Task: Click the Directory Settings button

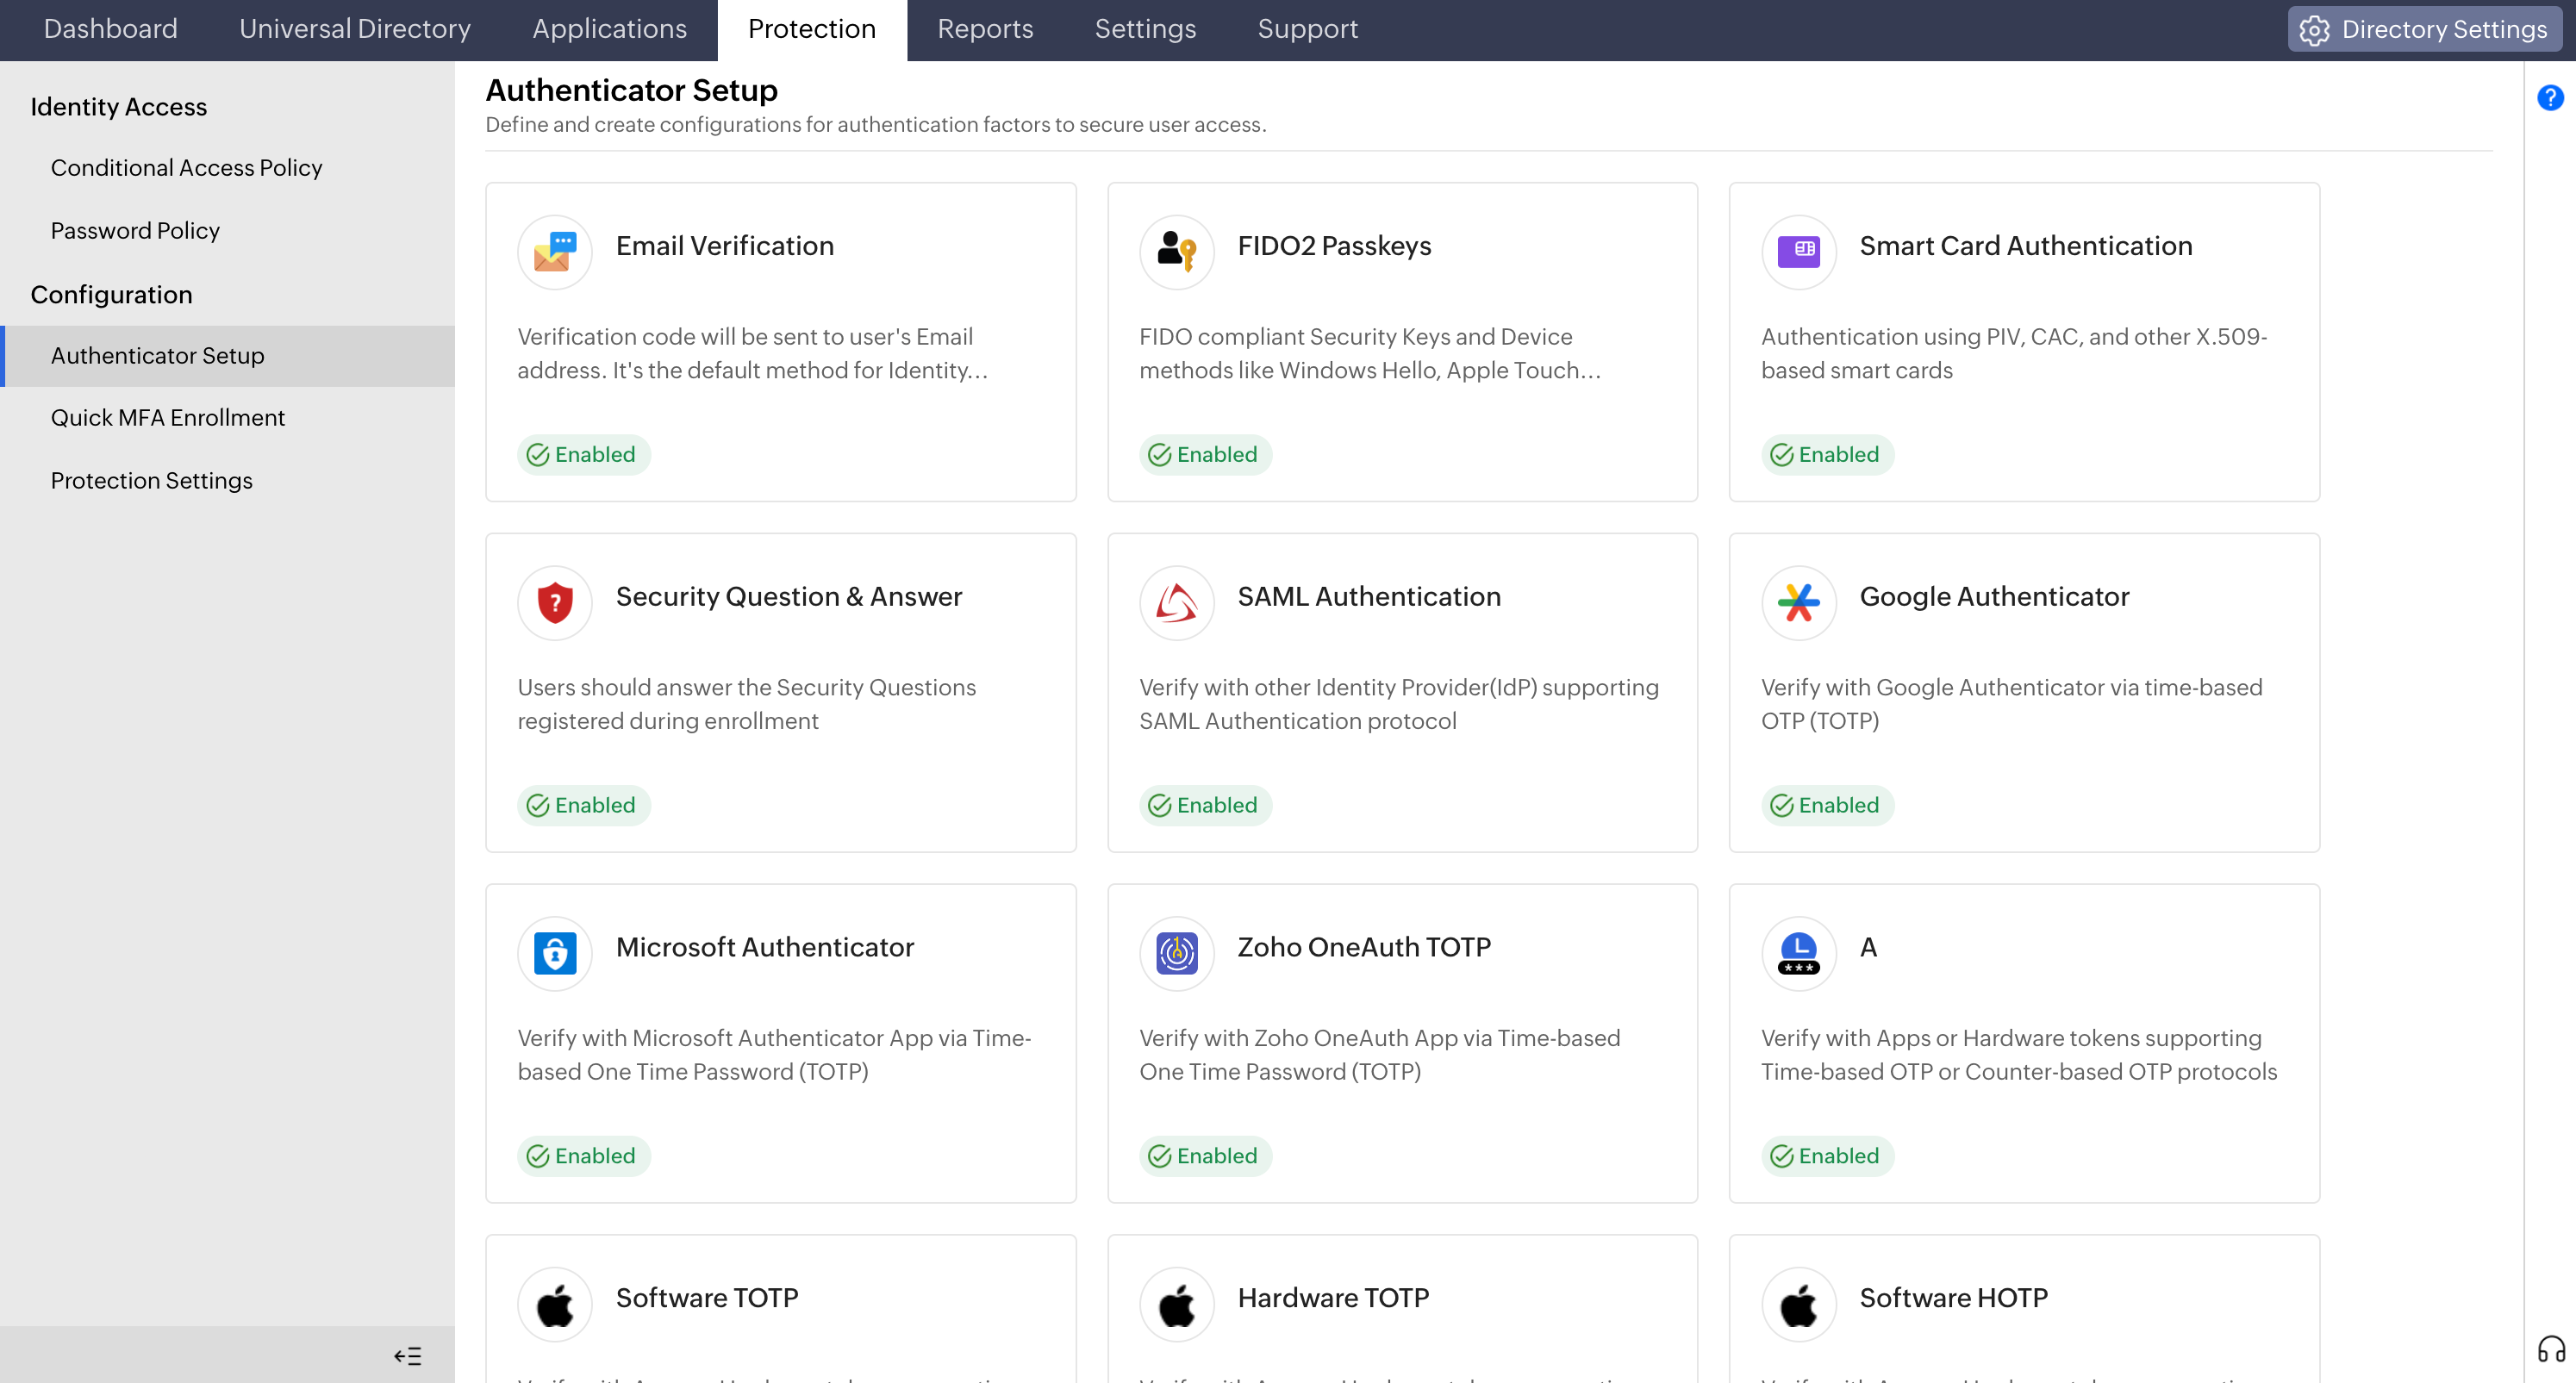Action: click(2424, 30)
